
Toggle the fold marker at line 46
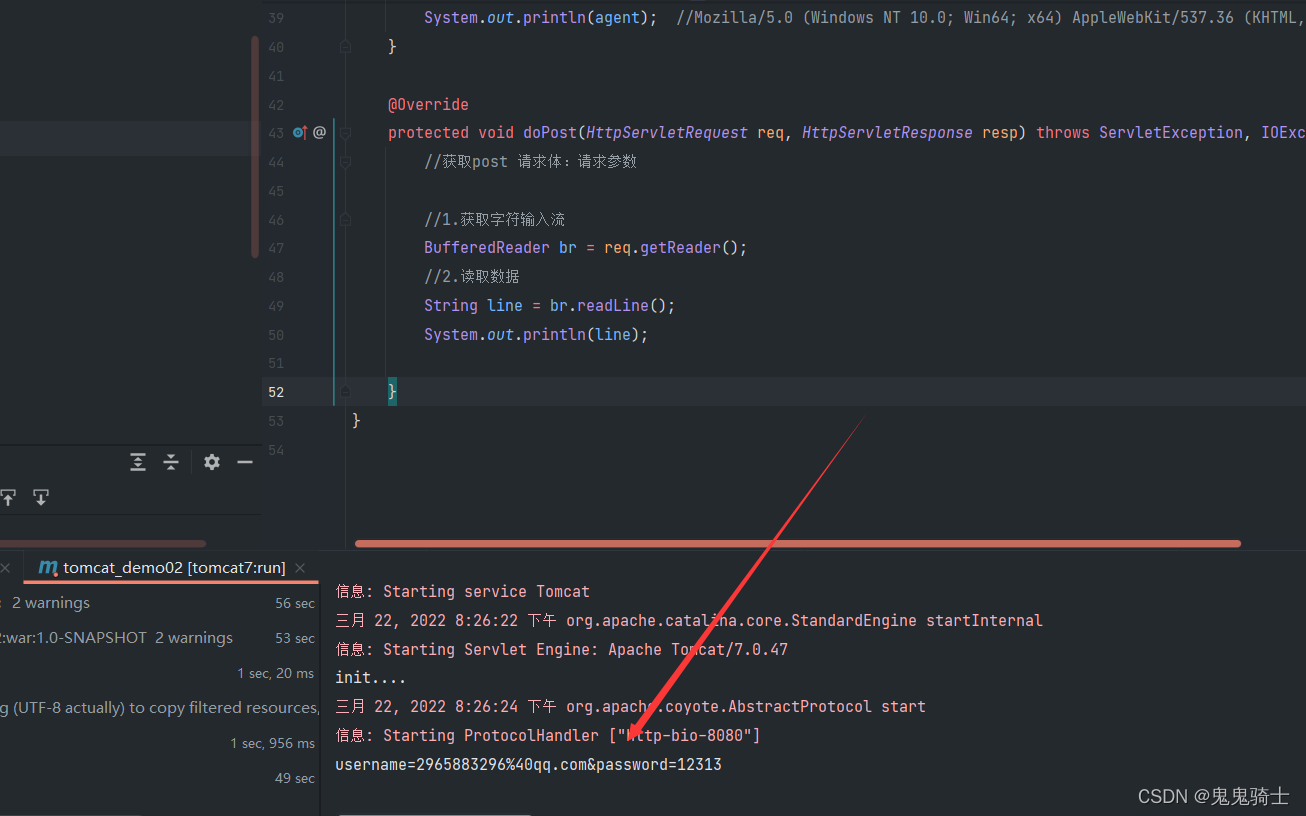click(x=345, y=219)
